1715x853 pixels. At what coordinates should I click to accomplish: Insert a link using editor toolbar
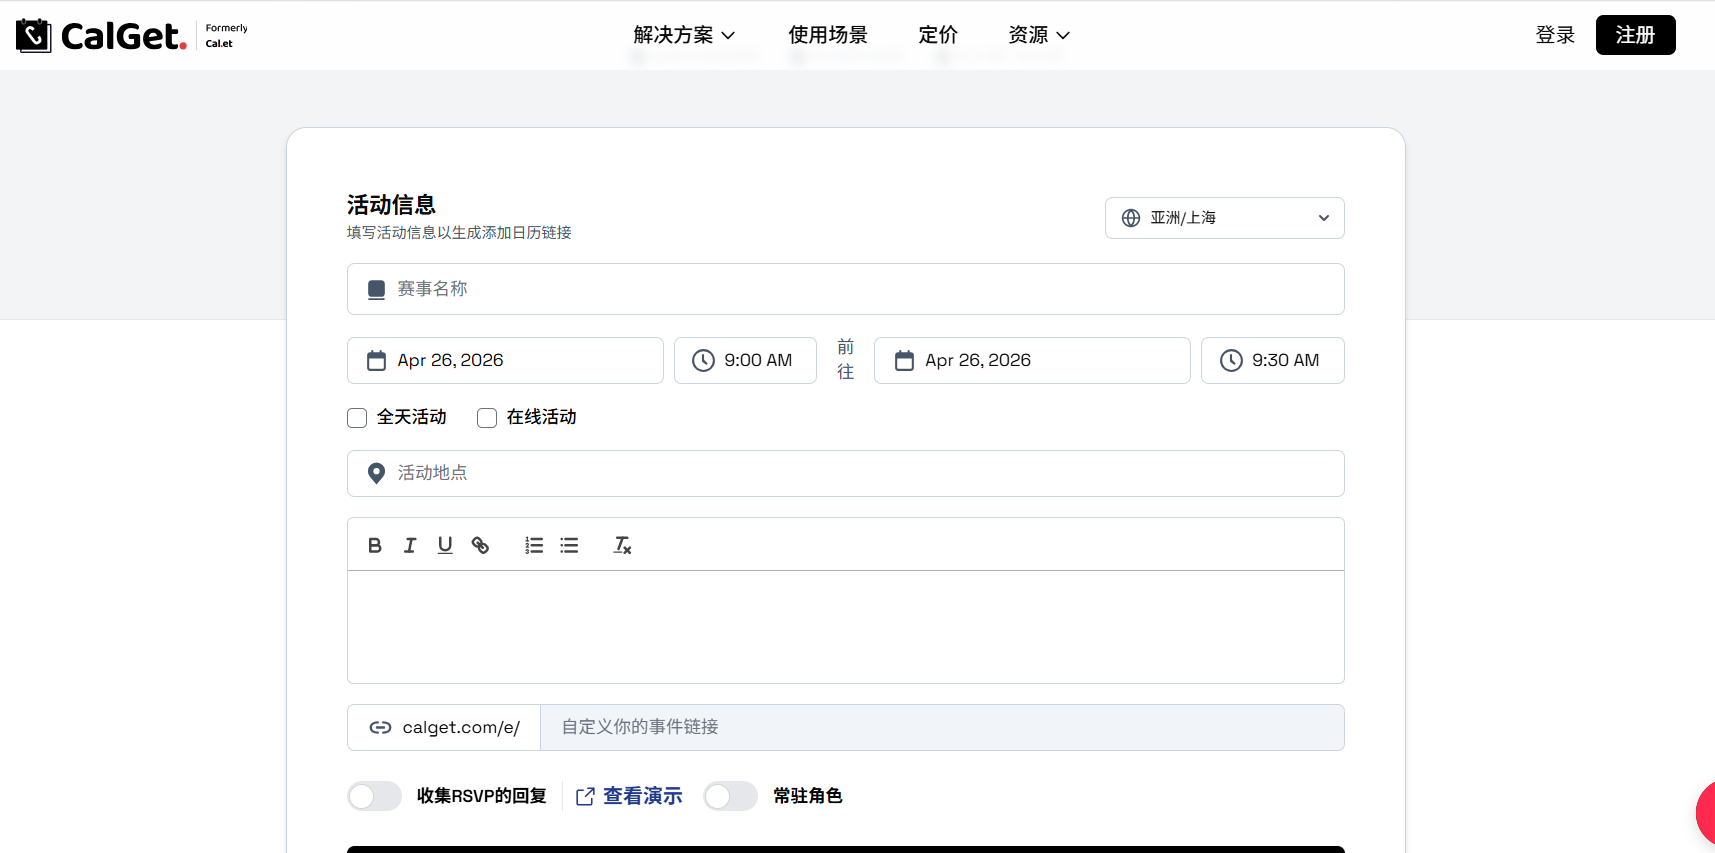point(480,545)
